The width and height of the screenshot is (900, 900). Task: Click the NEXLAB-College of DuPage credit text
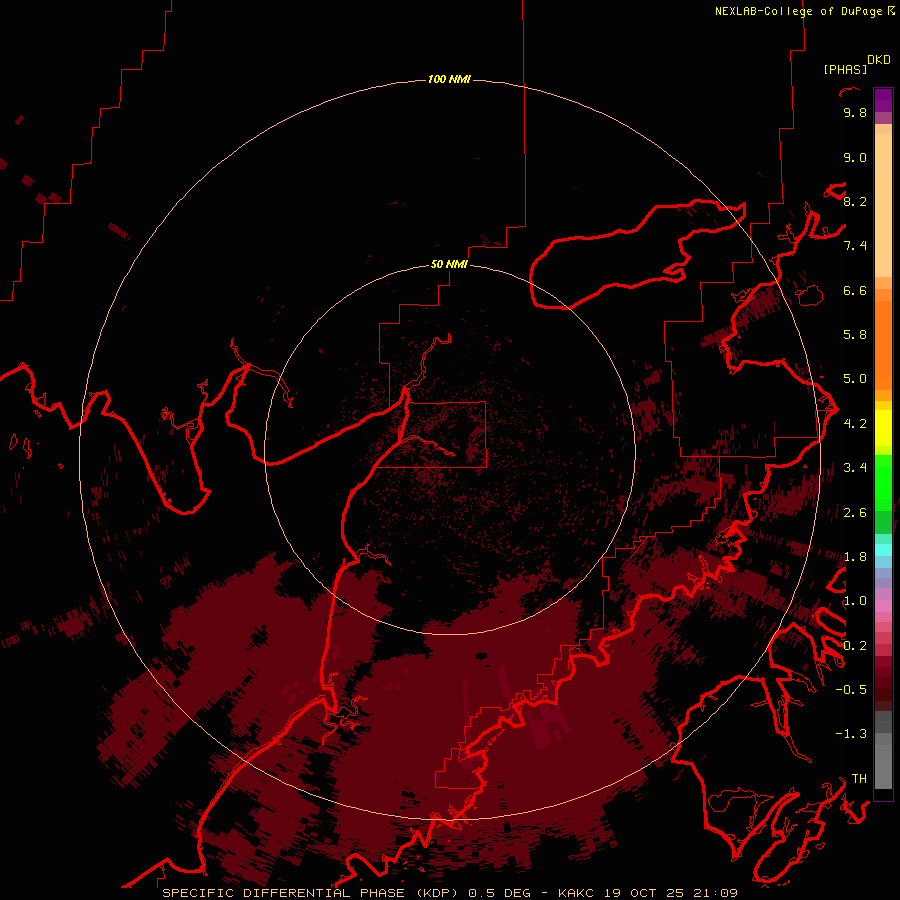[805, 11]
